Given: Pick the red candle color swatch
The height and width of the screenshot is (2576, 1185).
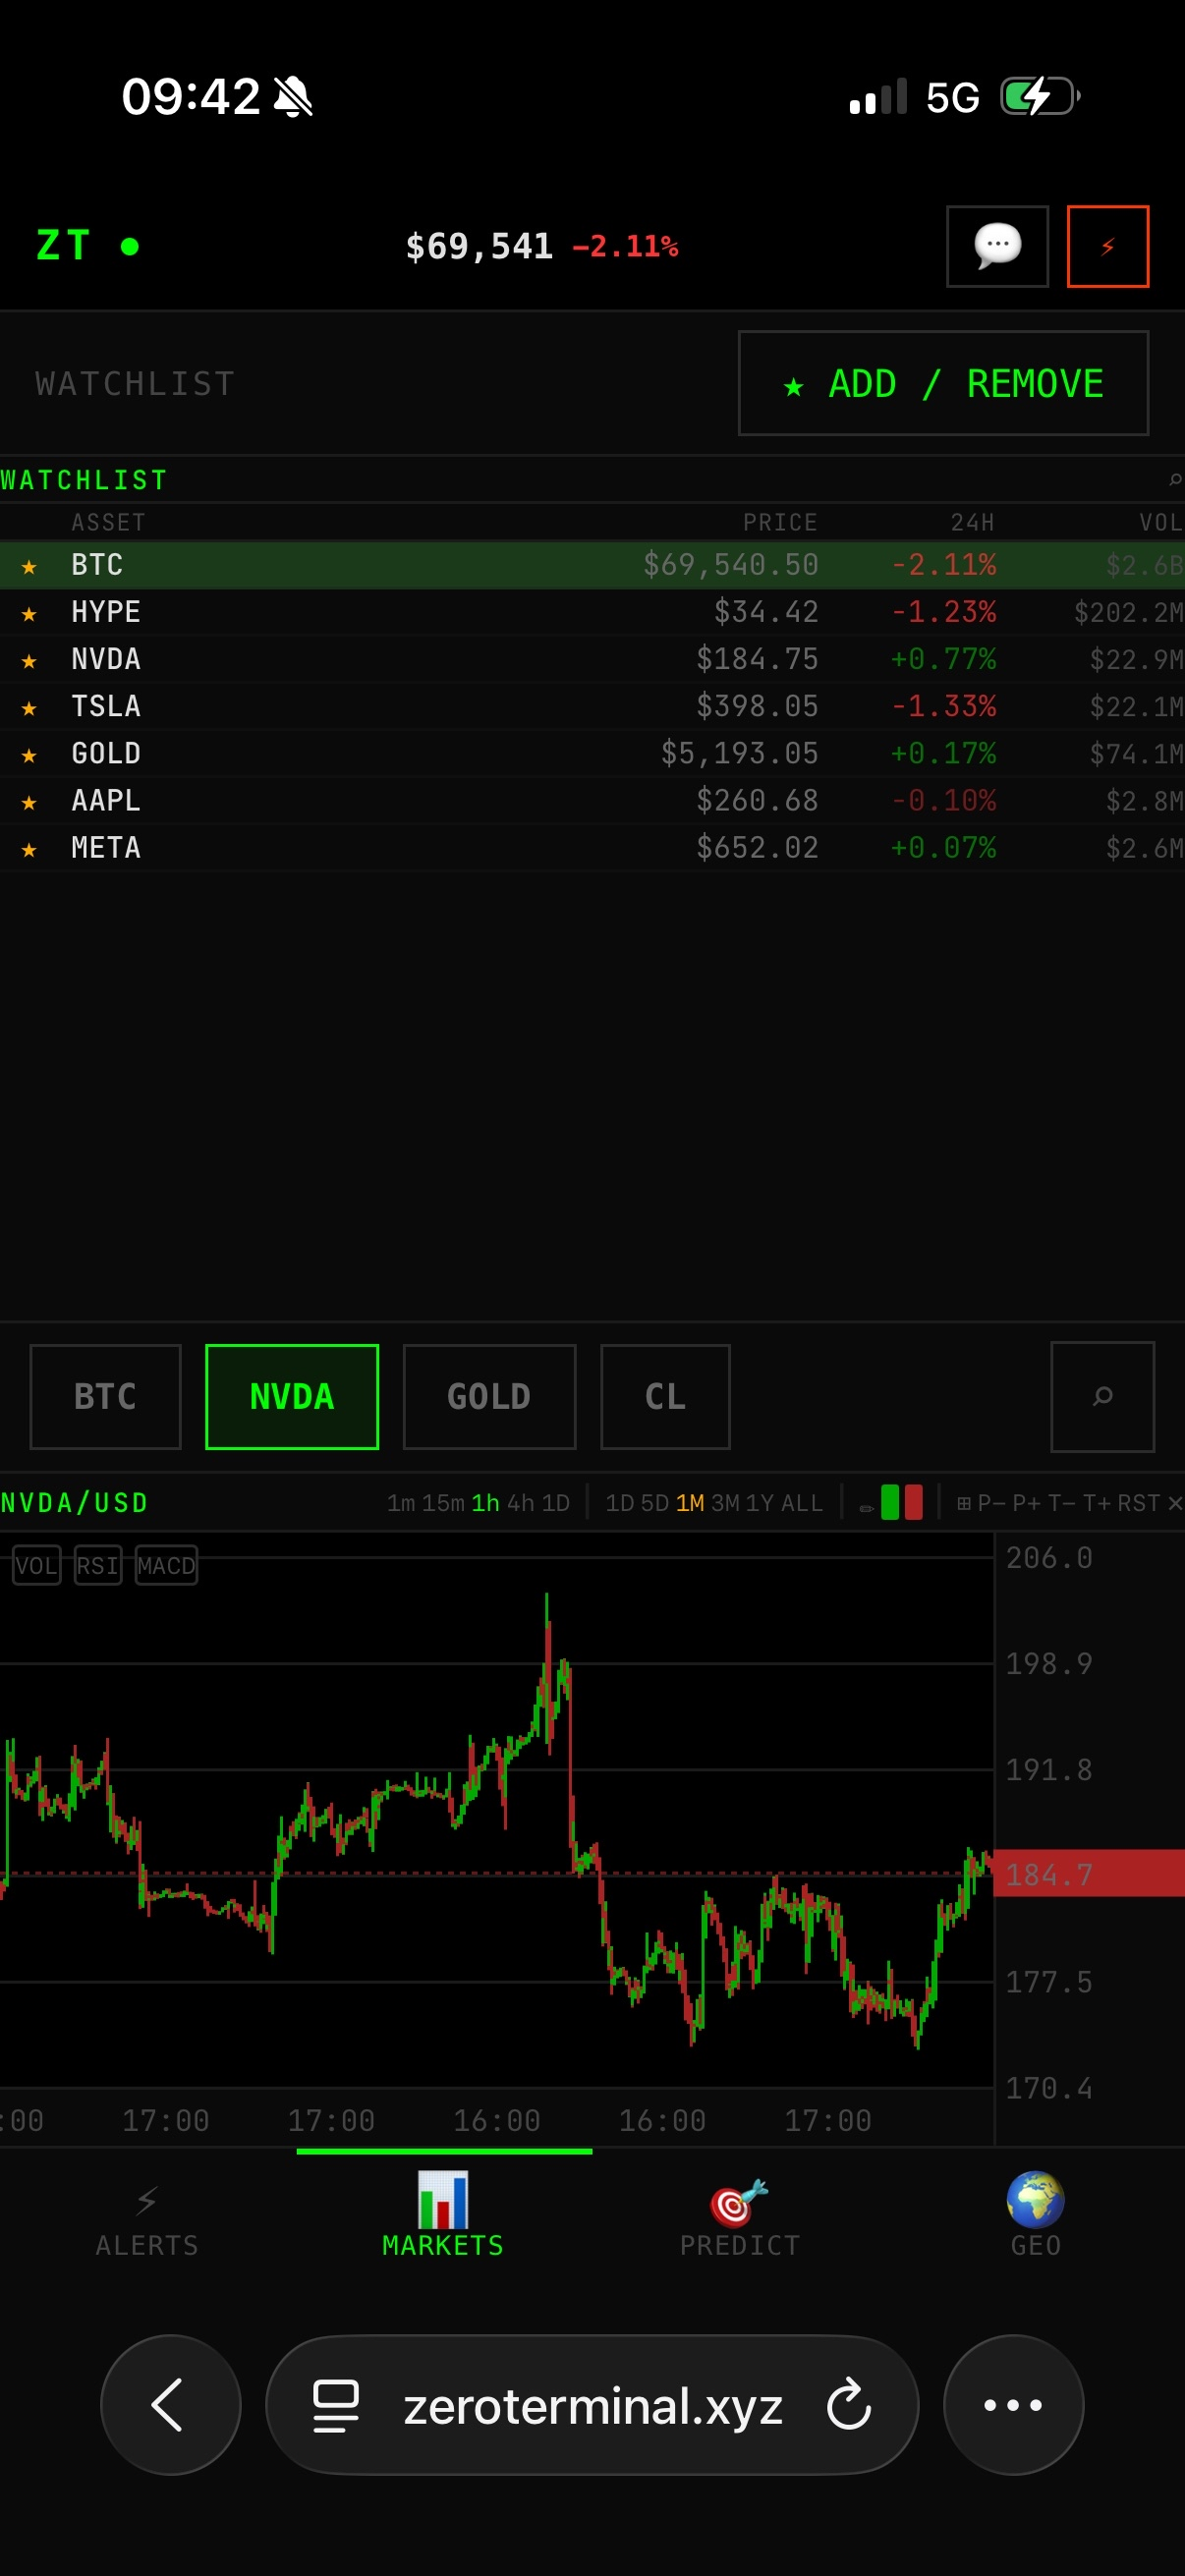Looking at the screenshot, I should [913, 1502].
